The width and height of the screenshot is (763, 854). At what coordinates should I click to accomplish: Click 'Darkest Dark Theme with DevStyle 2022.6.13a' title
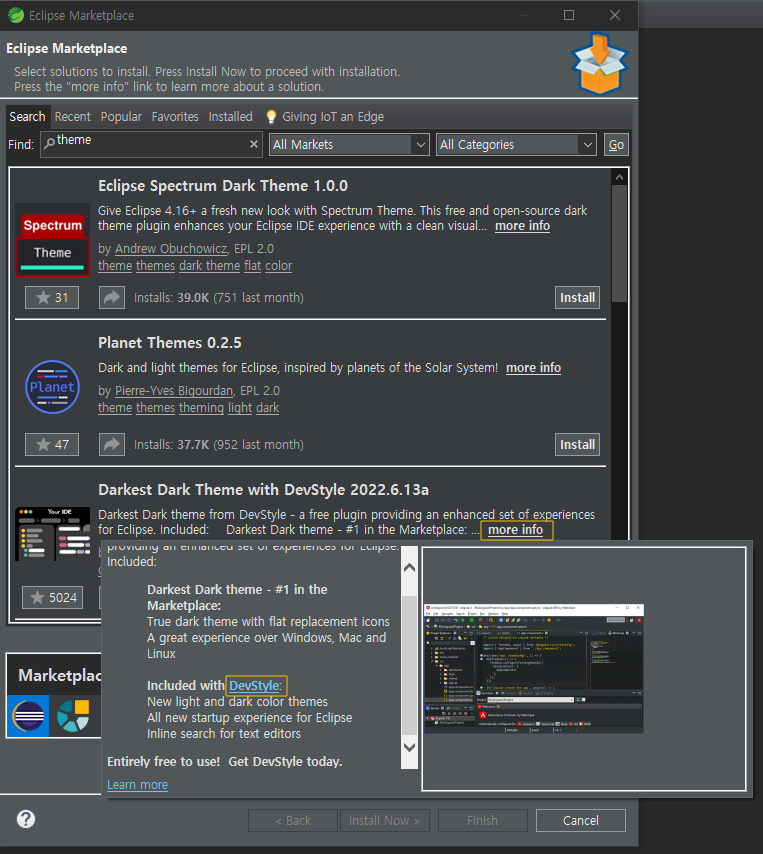point(264,490)
